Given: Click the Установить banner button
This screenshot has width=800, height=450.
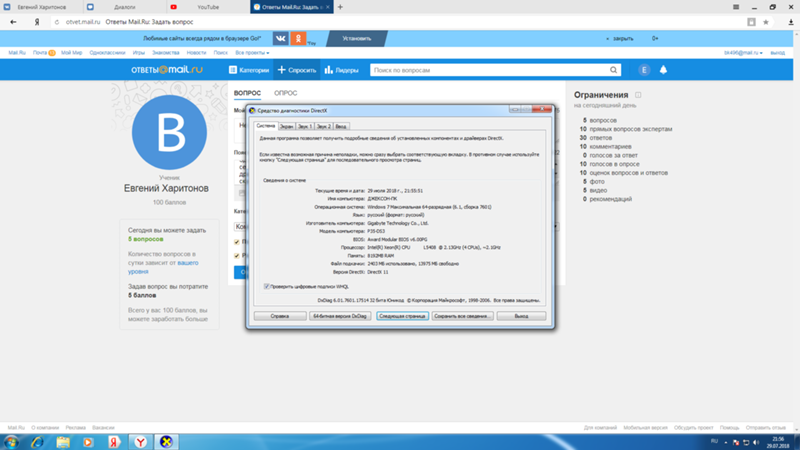Looking at the screenshot, I should pos(357,38).
